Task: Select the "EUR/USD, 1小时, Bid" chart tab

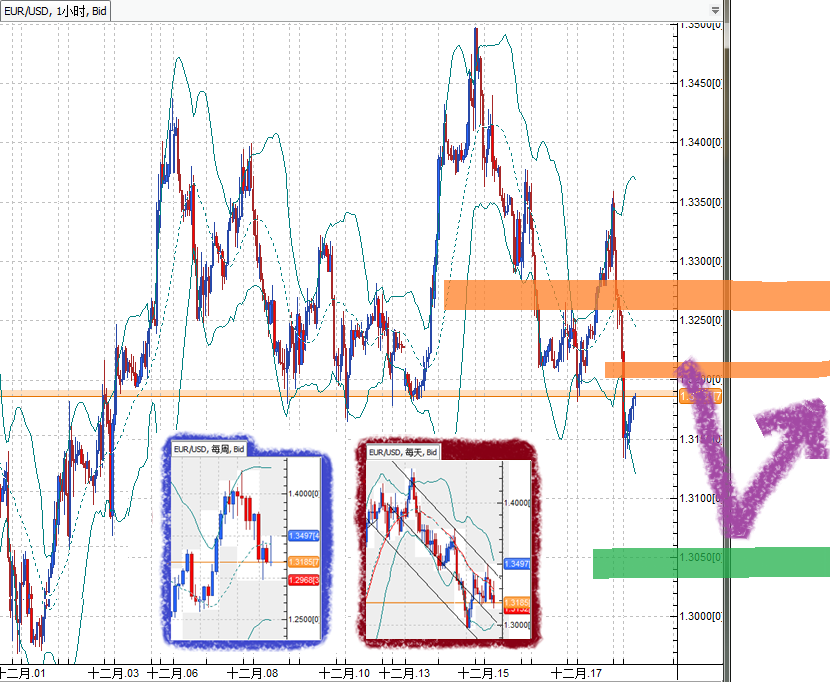Action: point(55,11)
